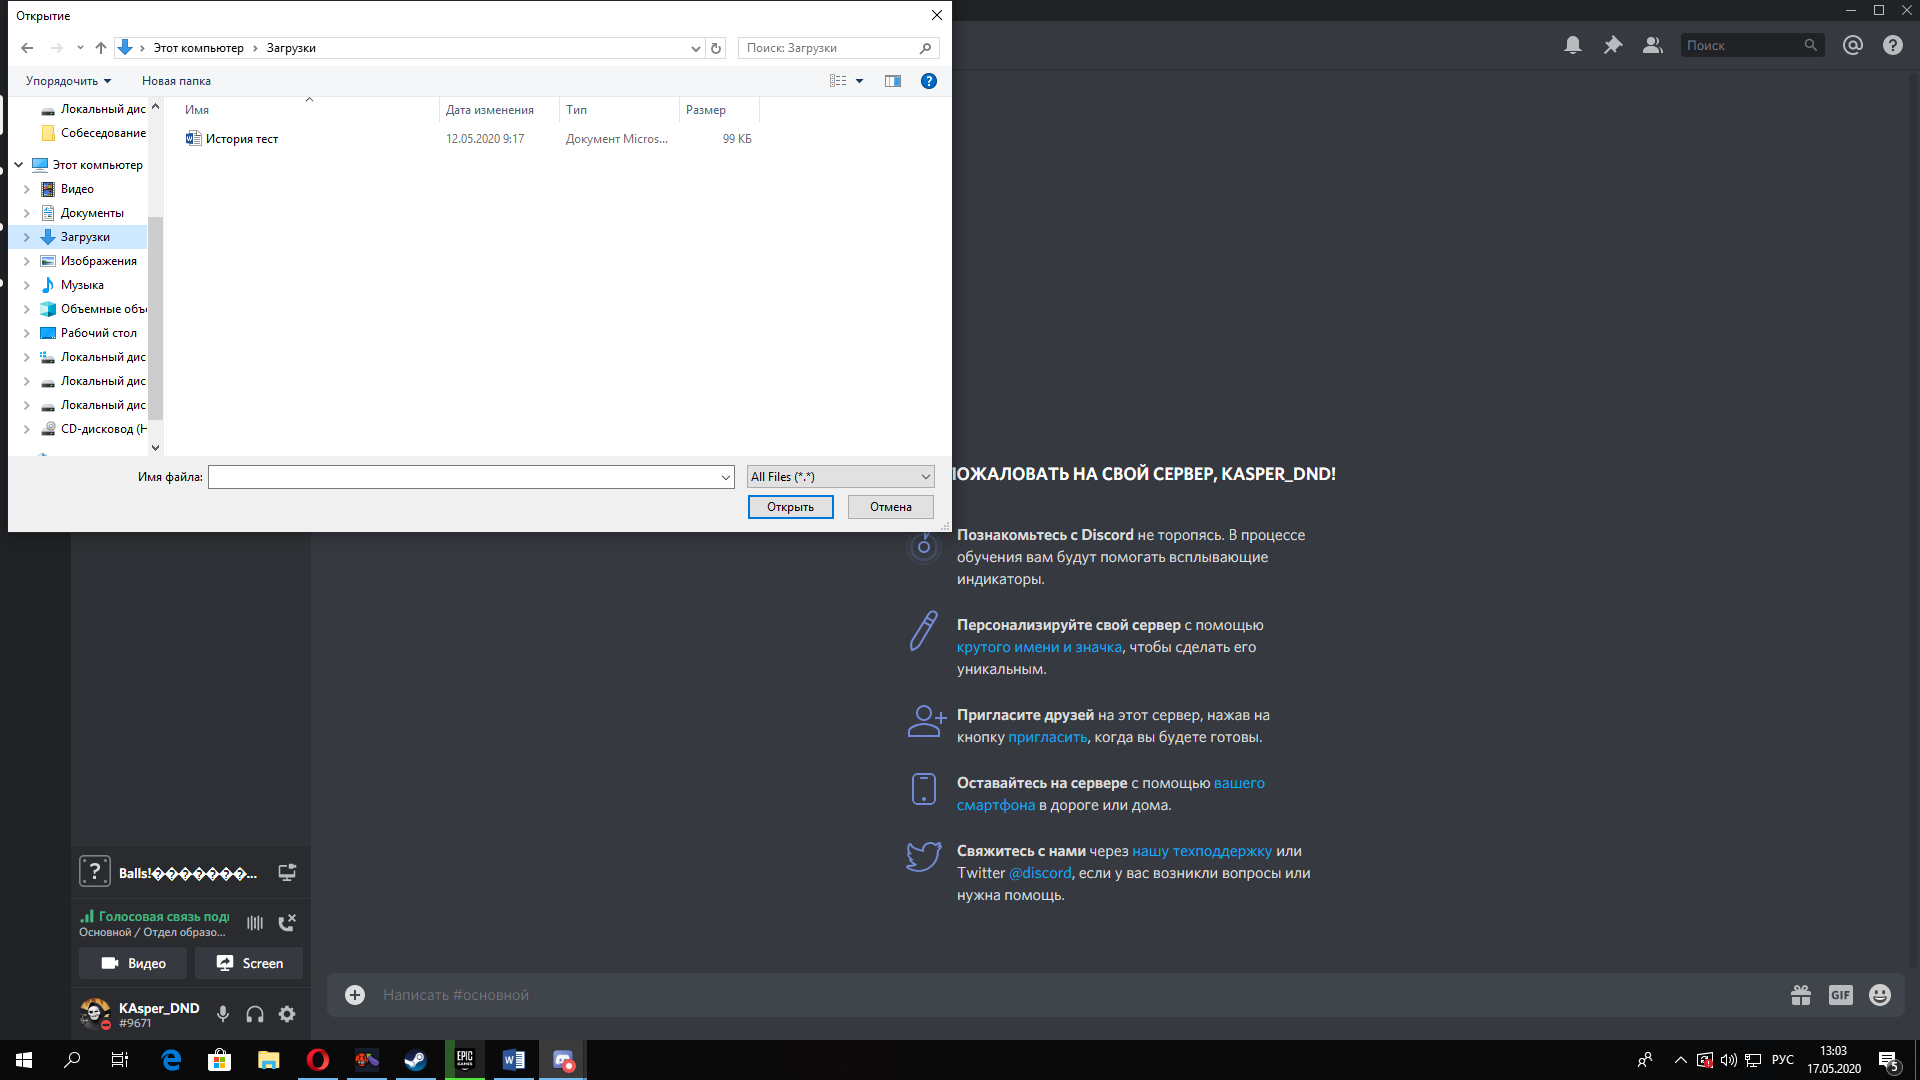The height and width of the screenshot is (1080, 1920).
Task: Open view options dropdown arrow
Action: (x=859, y=81)
